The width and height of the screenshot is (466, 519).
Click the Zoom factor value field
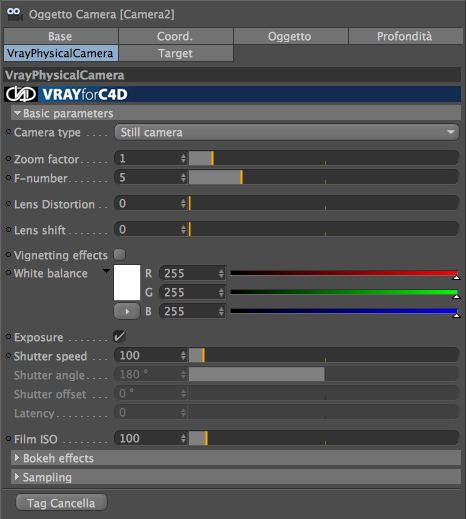(147, 158)
